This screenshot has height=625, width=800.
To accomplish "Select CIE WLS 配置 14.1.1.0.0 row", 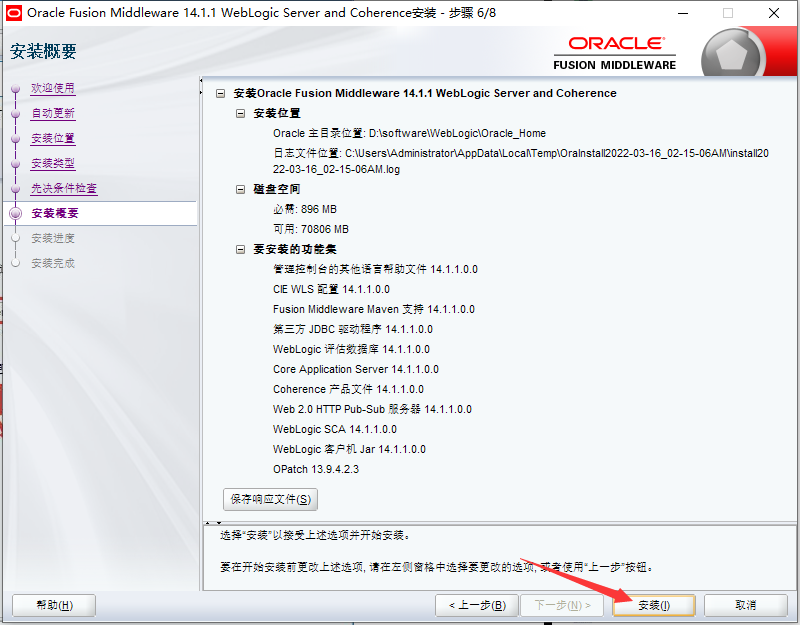I will tap(331, 289).
